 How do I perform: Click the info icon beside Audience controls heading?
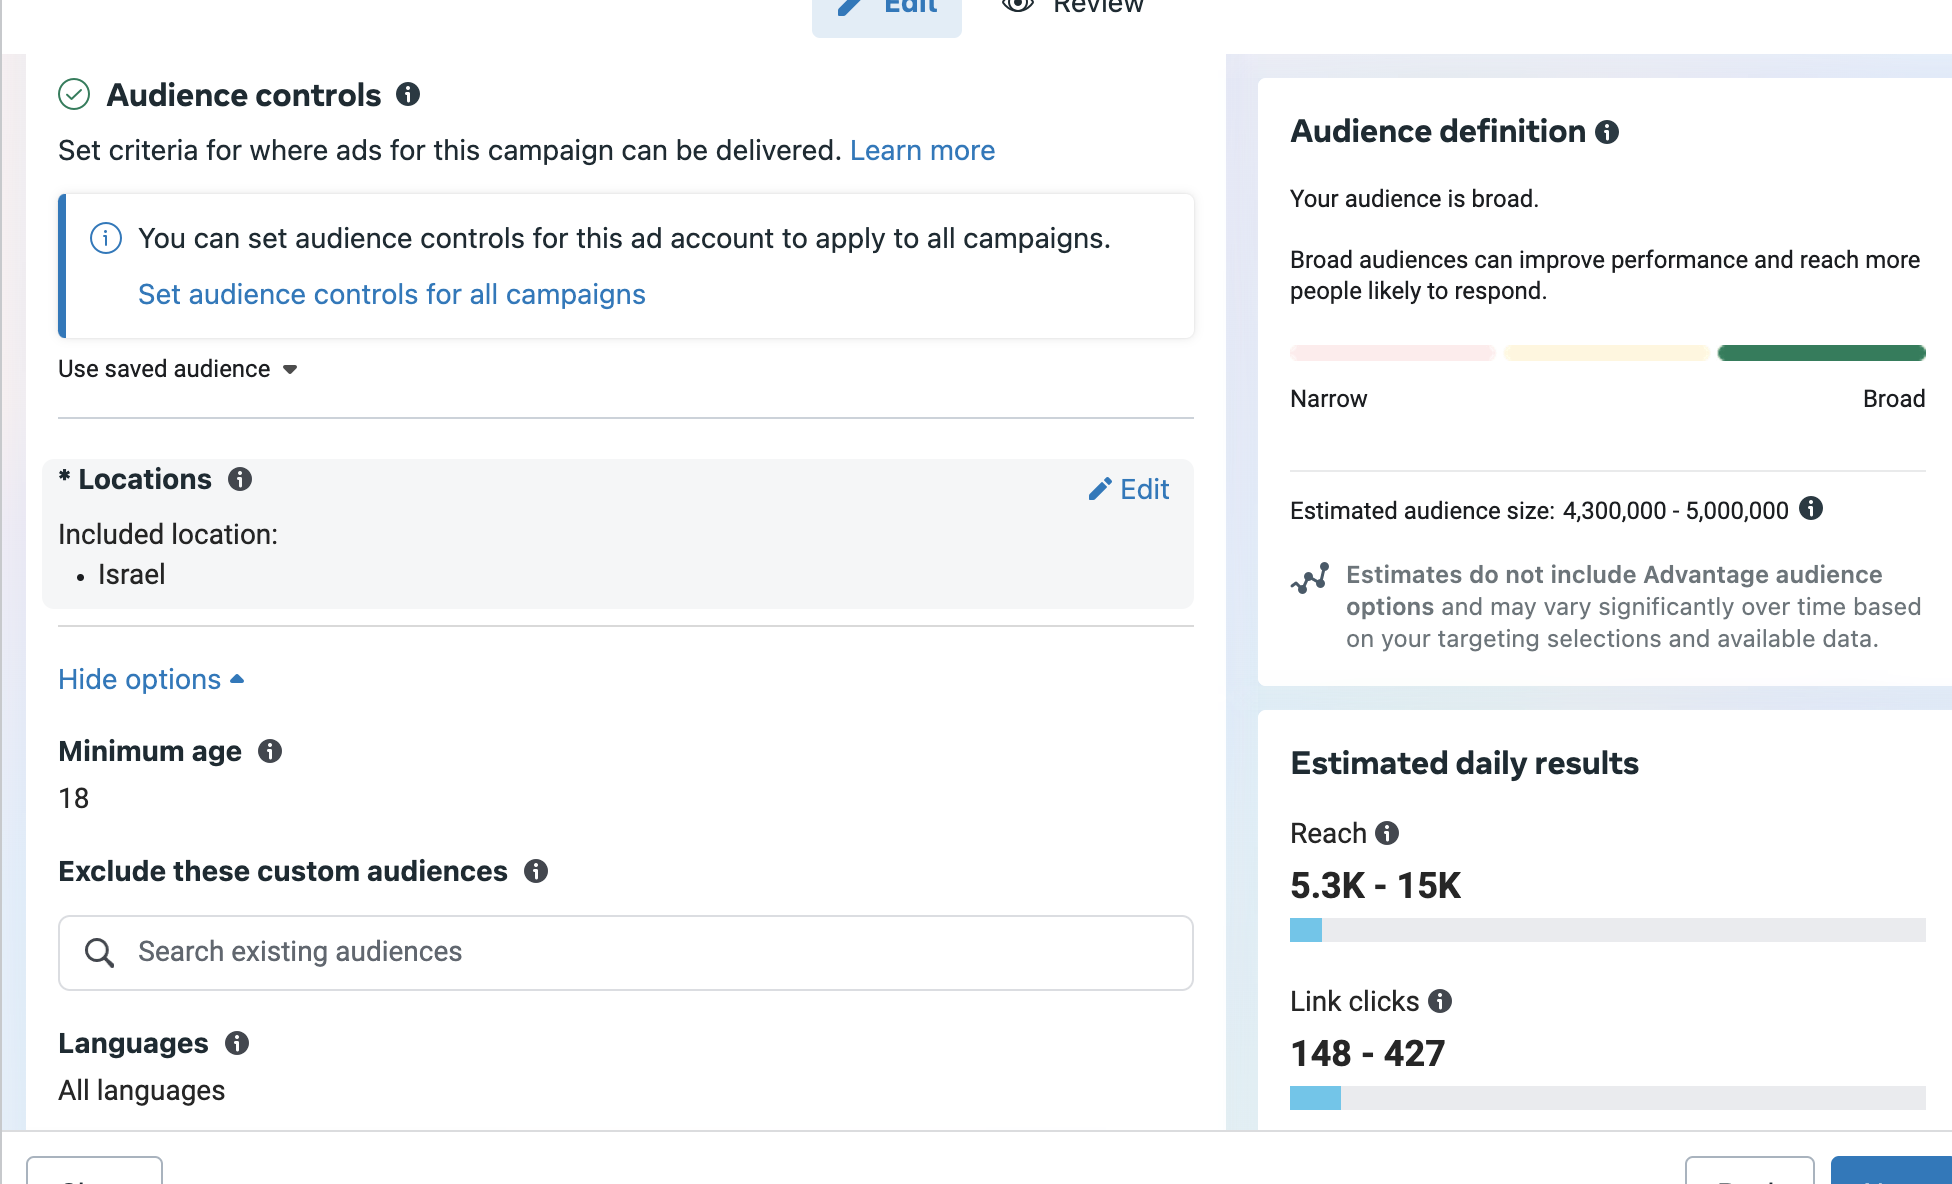(409, 95)
